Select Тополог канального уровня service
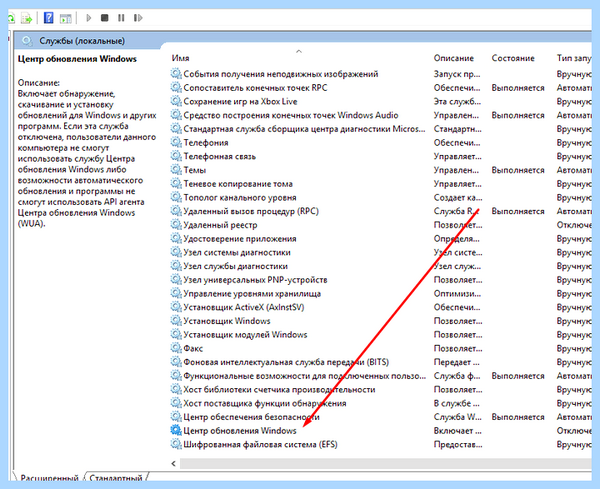Viewport: 600px width, 489px height. point(240,197)
